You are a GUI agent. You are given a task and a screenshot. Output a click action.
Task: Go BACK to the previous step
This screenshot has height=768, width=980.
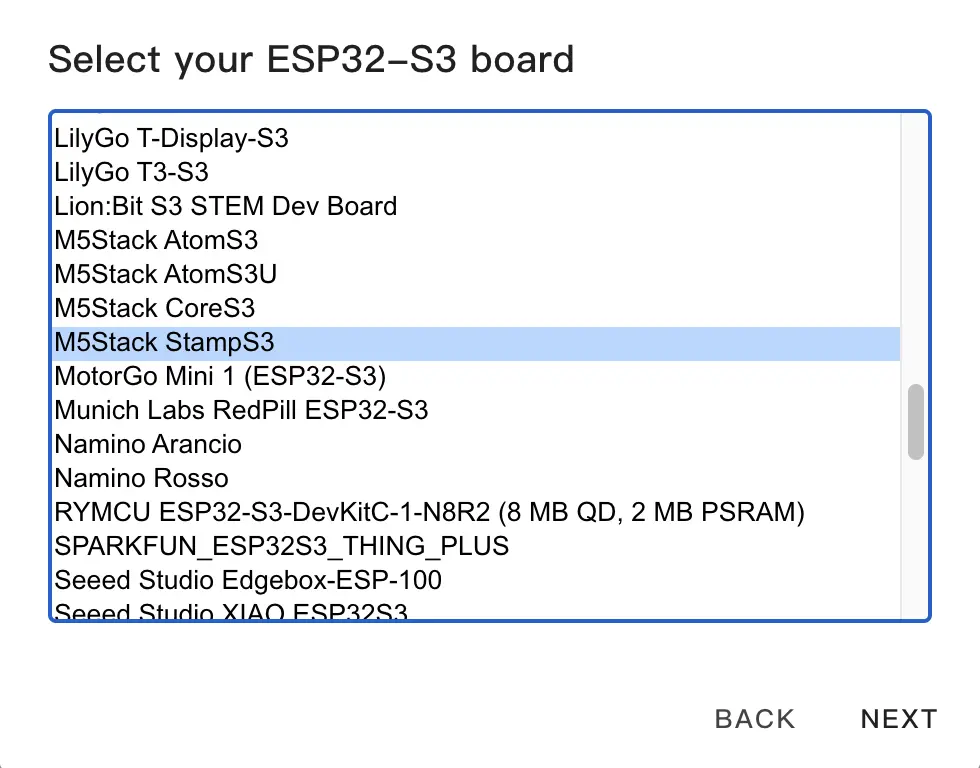click(x=755, y=719)
